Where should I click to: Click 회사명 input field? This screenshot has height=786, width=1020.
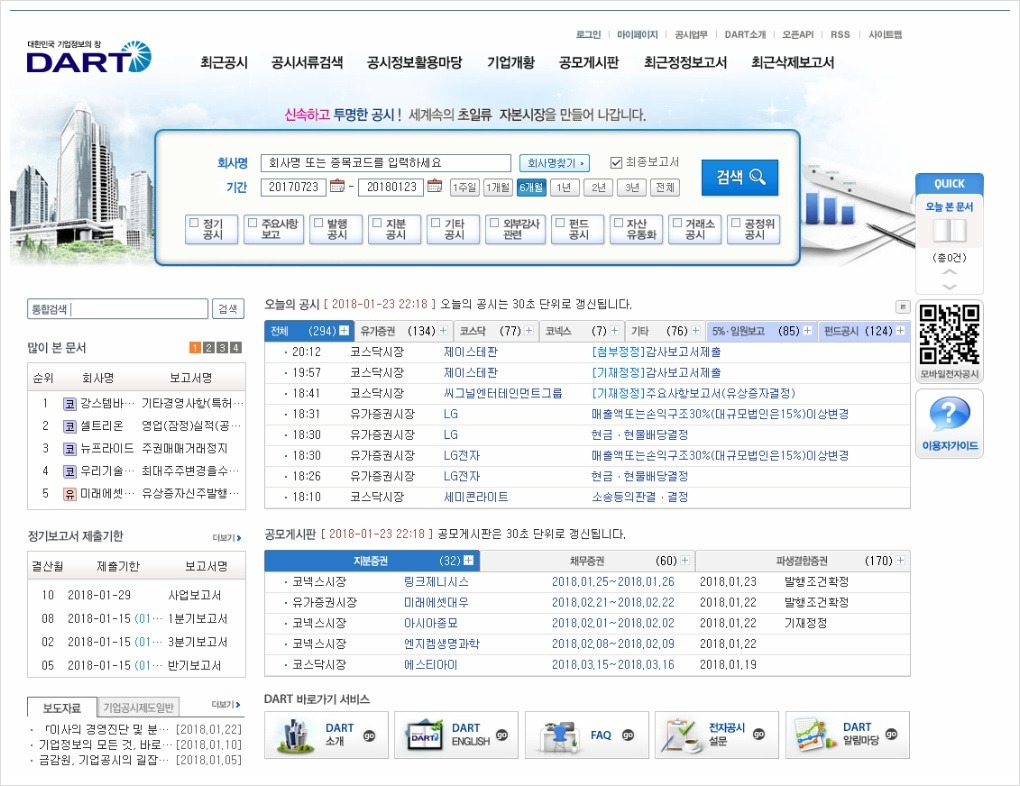(386, 163)
